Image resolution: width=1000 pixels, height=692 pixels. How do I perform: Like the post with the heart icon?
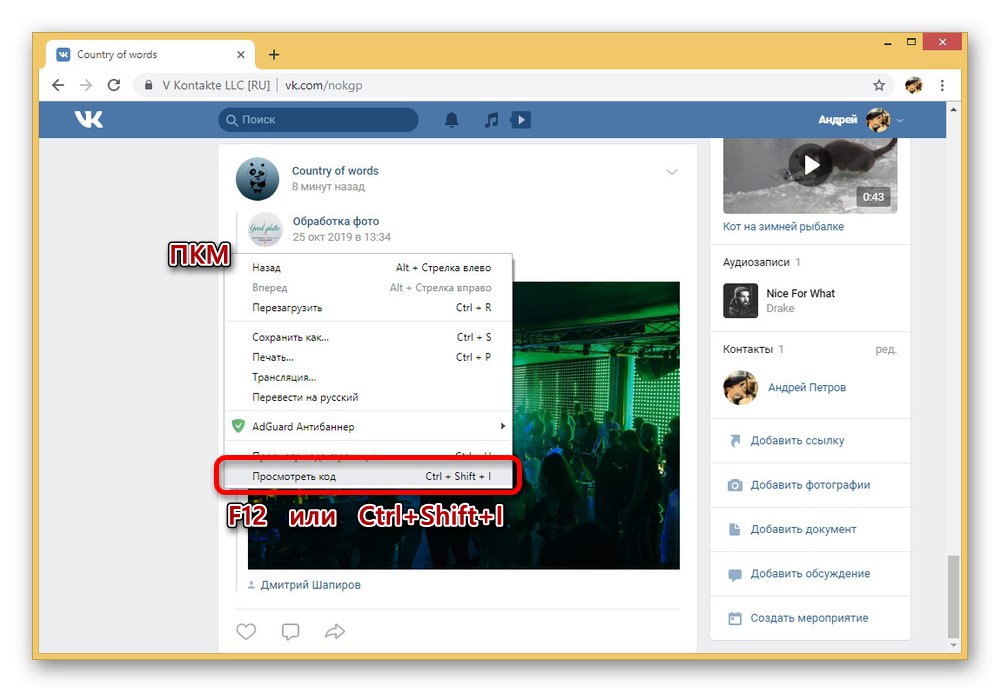click(x=246, y=631)
